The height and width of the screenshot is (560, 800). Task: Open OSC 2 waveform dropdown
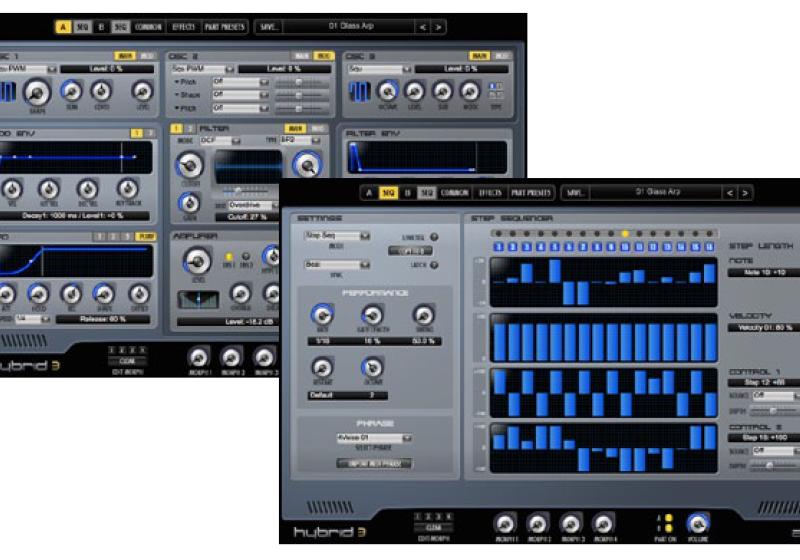[203, 69]
